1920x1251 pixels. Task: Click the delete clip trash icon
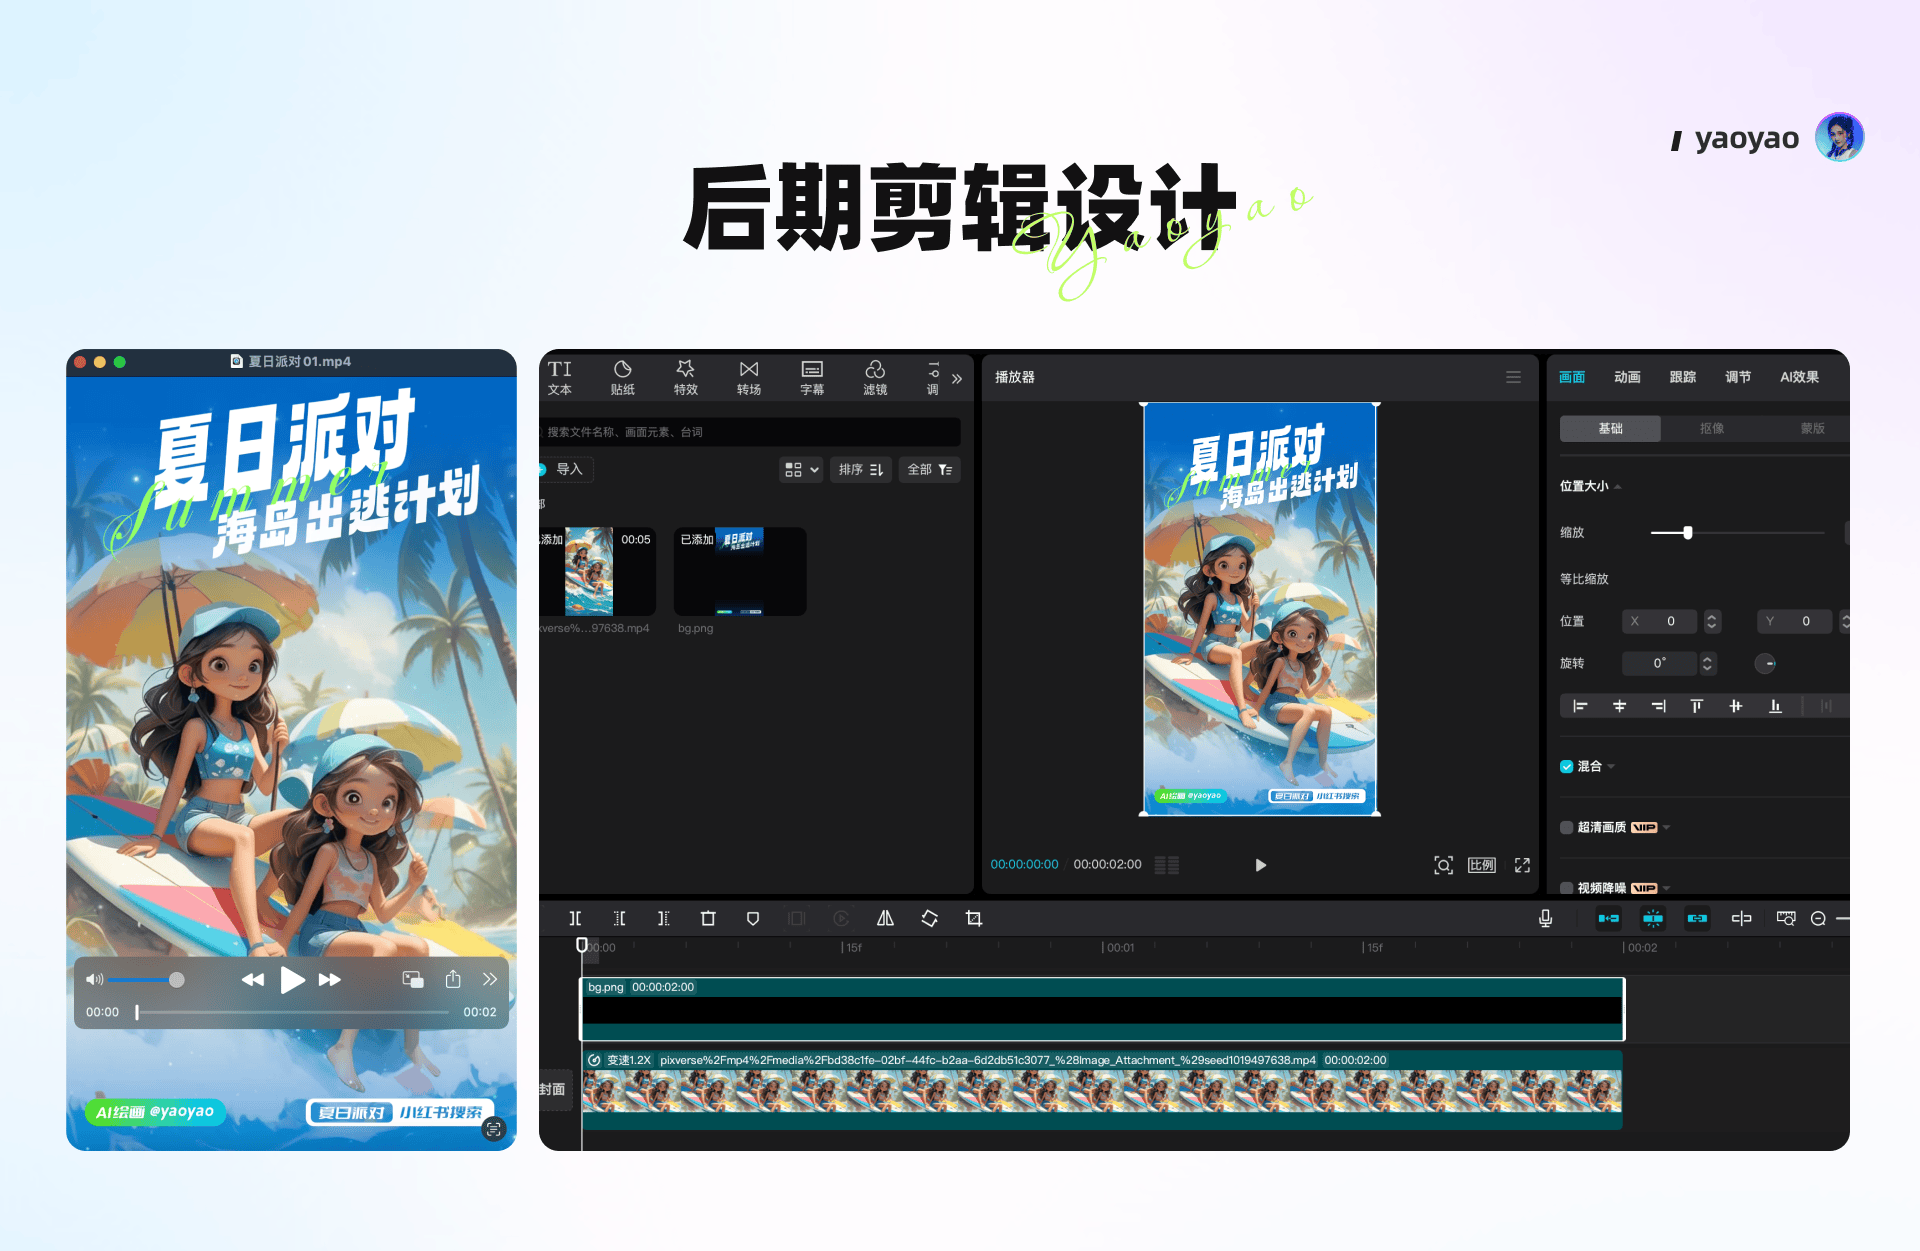(x=708, y=918)
